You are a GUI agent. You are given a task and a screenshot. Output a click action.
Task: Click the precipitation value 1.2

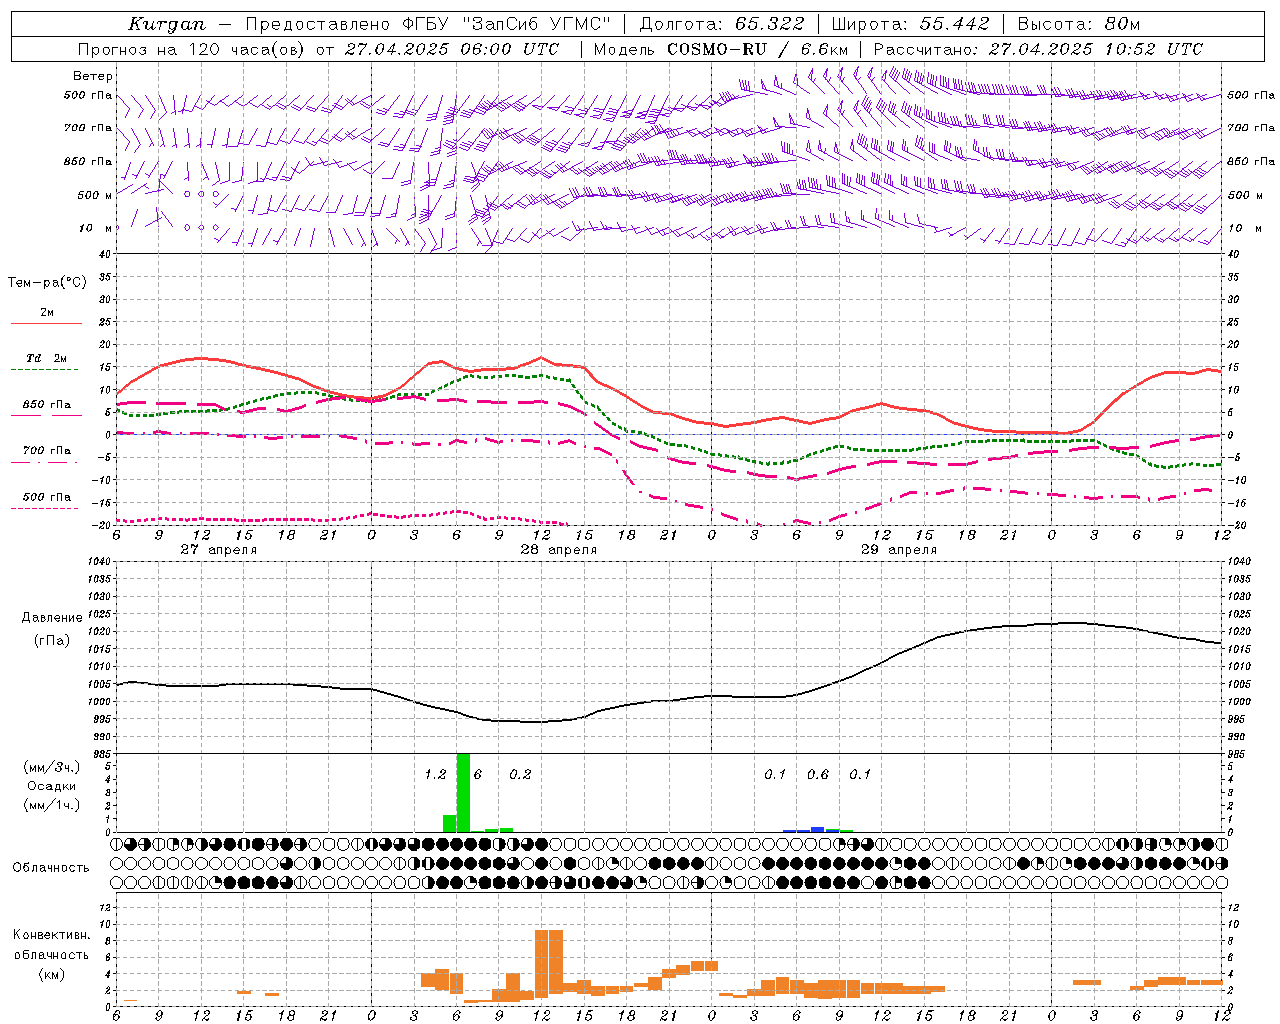435,775
